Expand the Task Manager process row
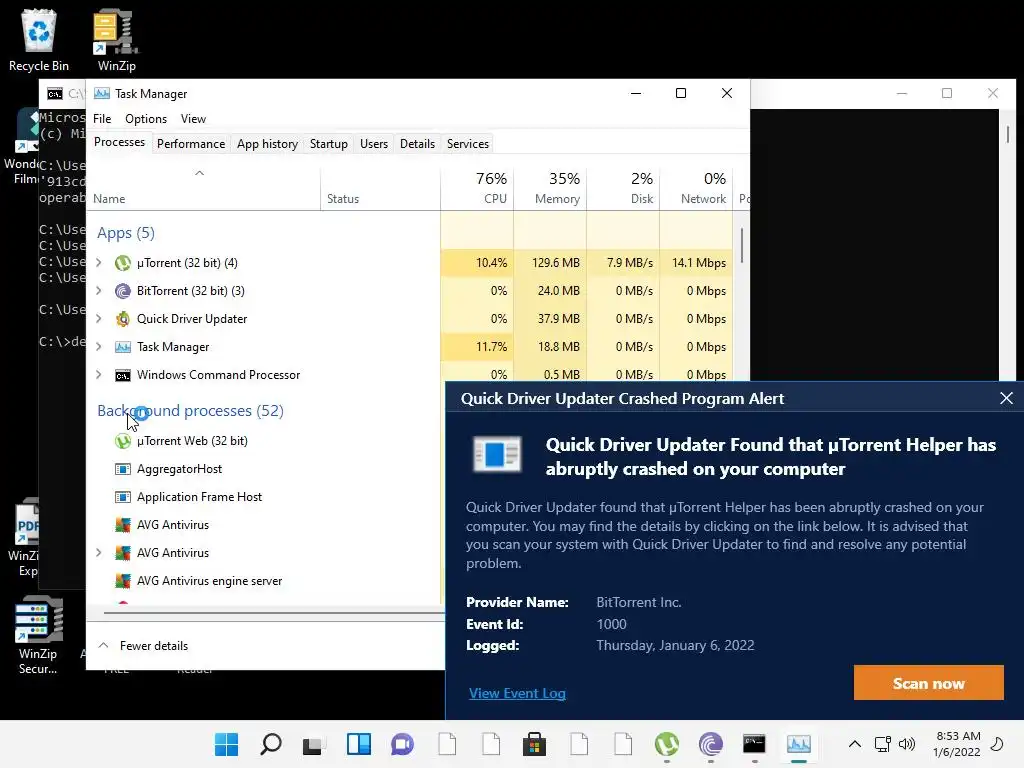Screen dimensions: 1024x768 point(99,347)
